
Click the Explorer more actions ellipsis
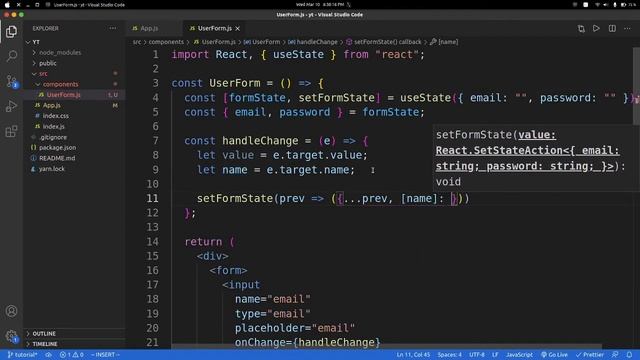coord(113,28)
